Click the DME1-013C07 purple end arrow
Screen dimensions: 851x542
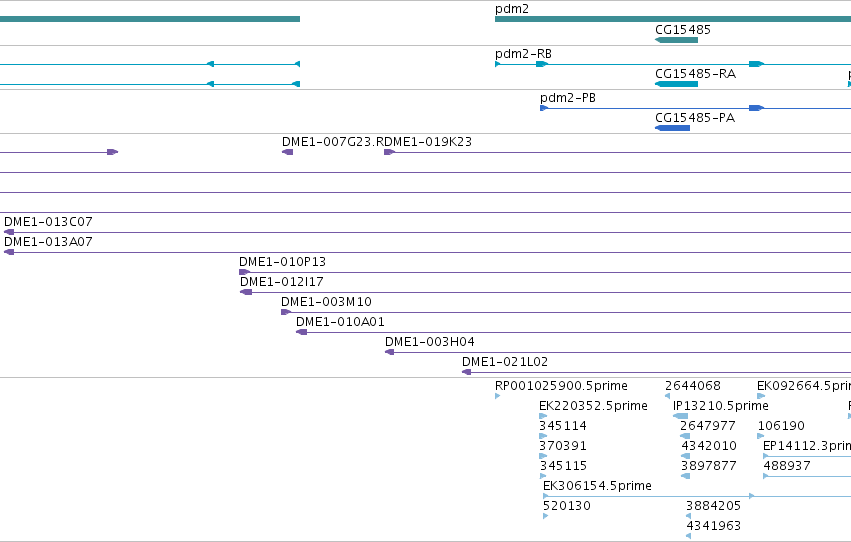(x=9, y=232)
